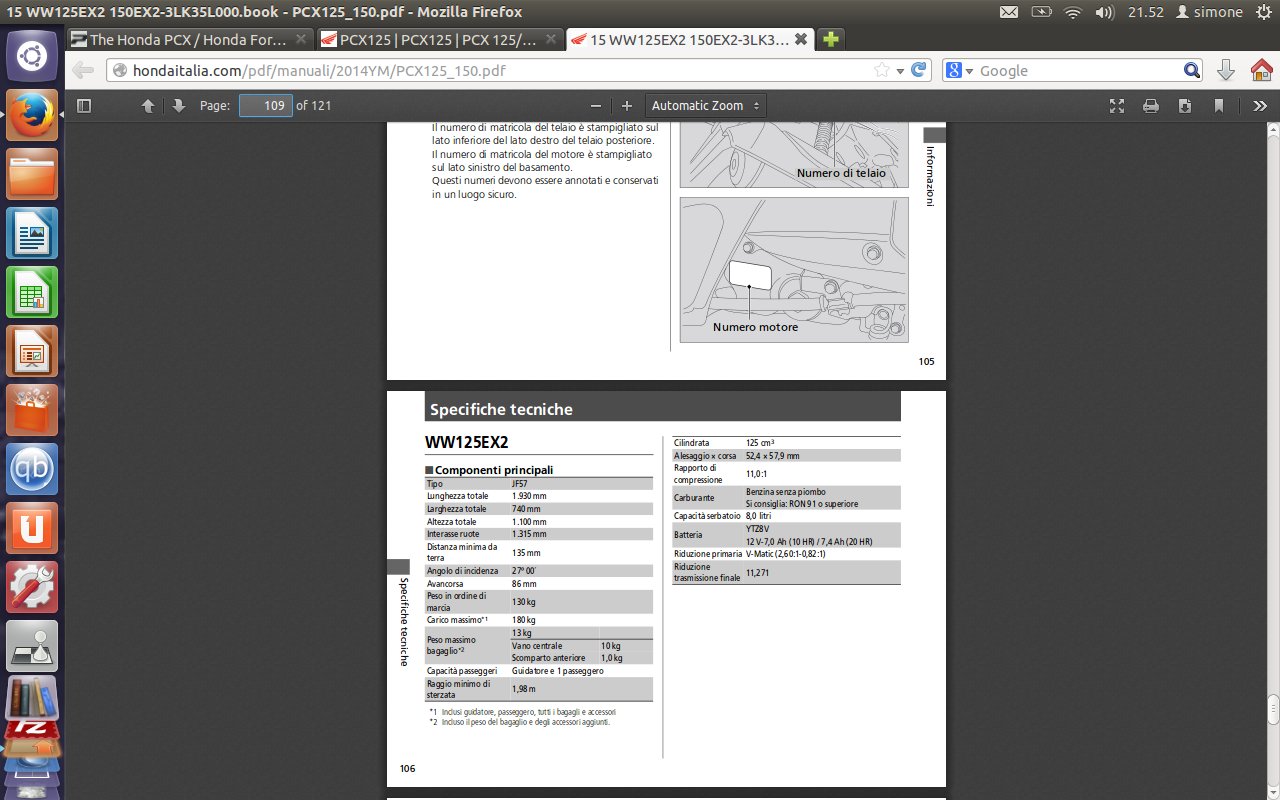Switch PDF to presentation mode
The width and height of the screenshot is (1280, 800).
pyautogui.click(x=1117, y=106)
